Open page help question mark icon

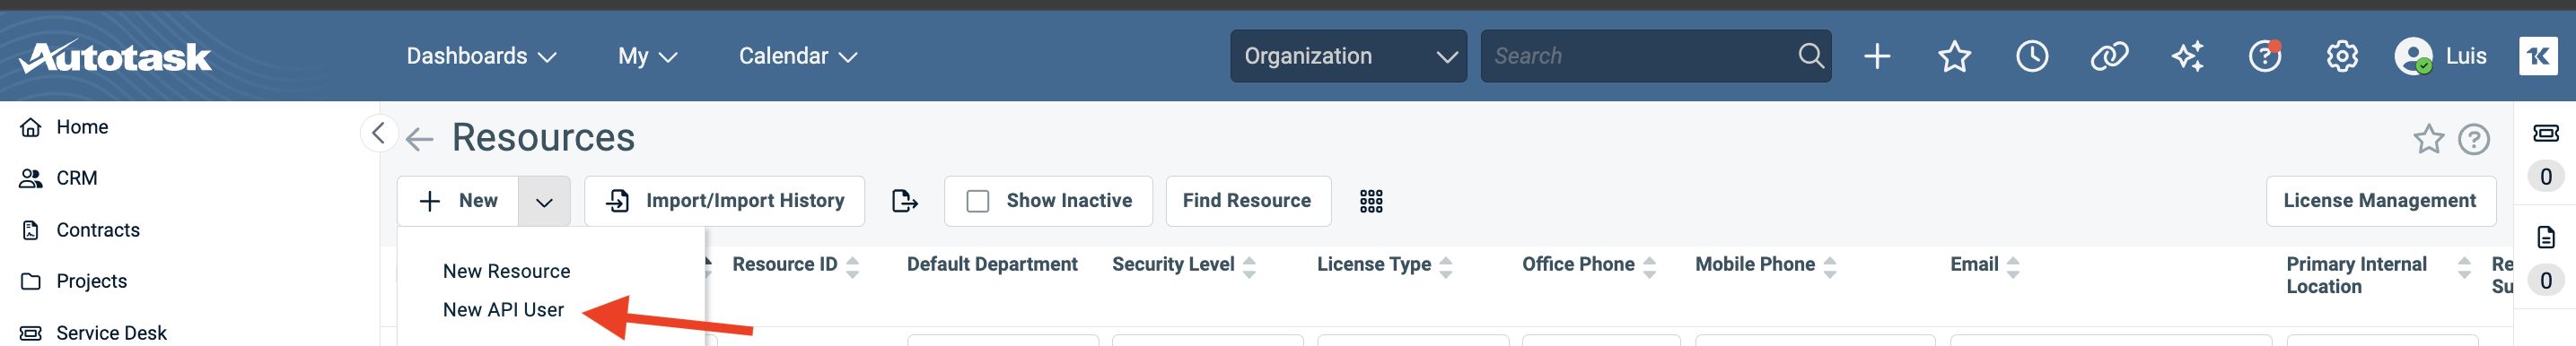click(2474, 139)
